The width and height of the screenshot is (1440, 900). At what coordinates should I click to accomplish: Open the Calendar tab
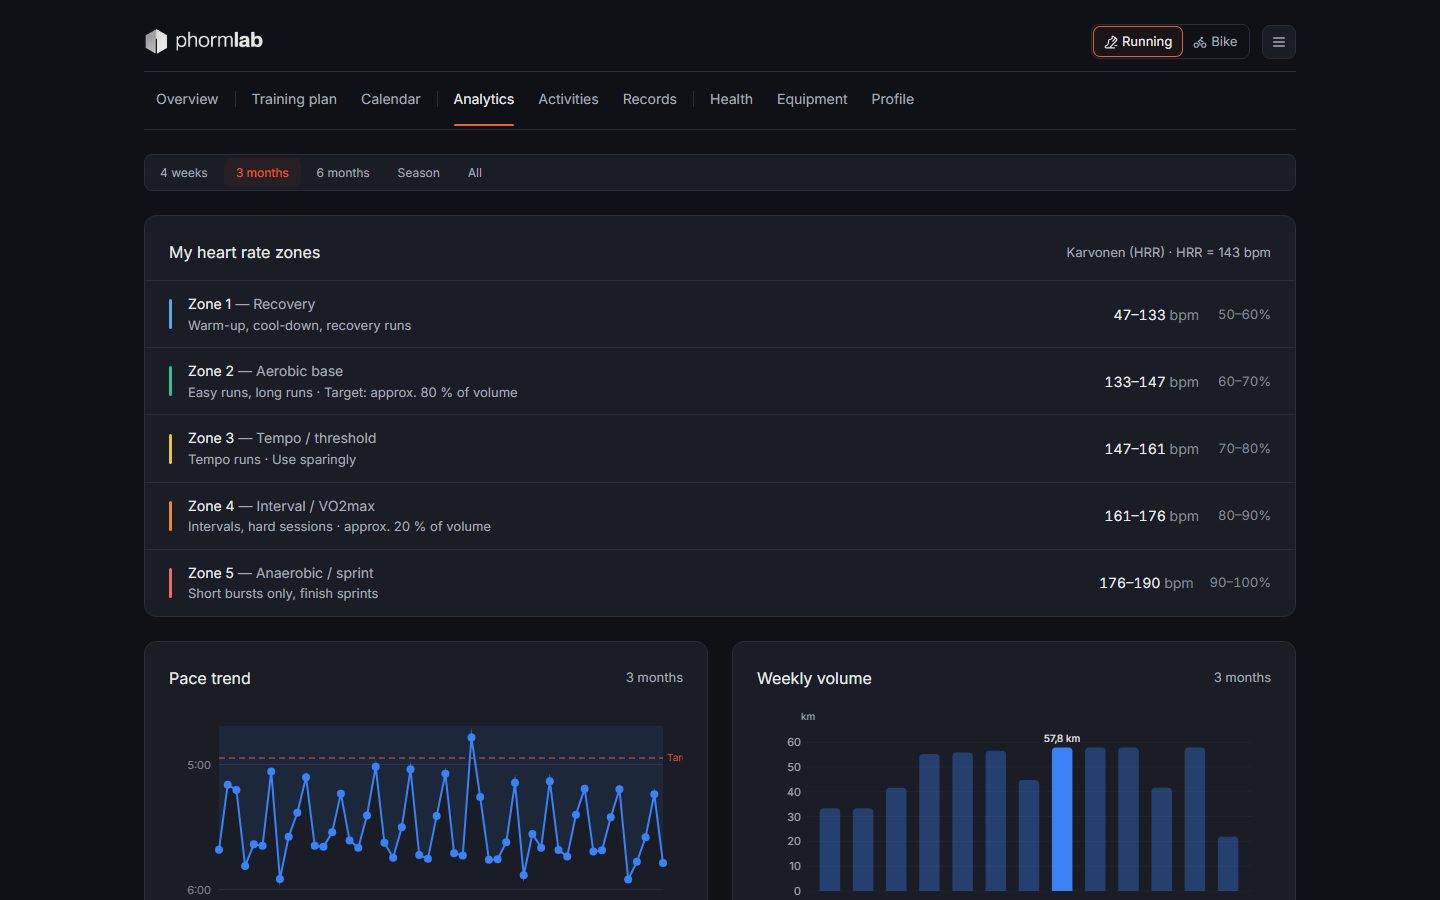coord(390,99)
